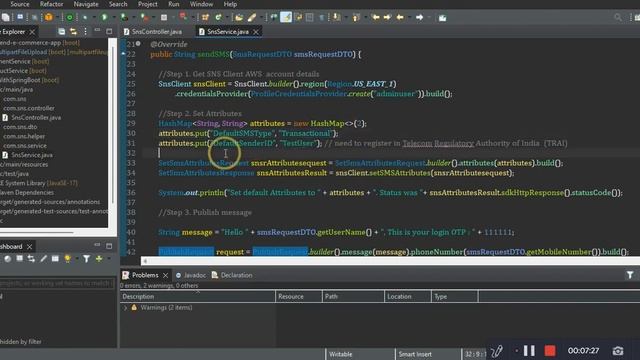The height and width of the screenshot is (360, 640).
Task: Click Boot Dashboard filter text field
Action: pyautogui.click(x=57, y=283)
